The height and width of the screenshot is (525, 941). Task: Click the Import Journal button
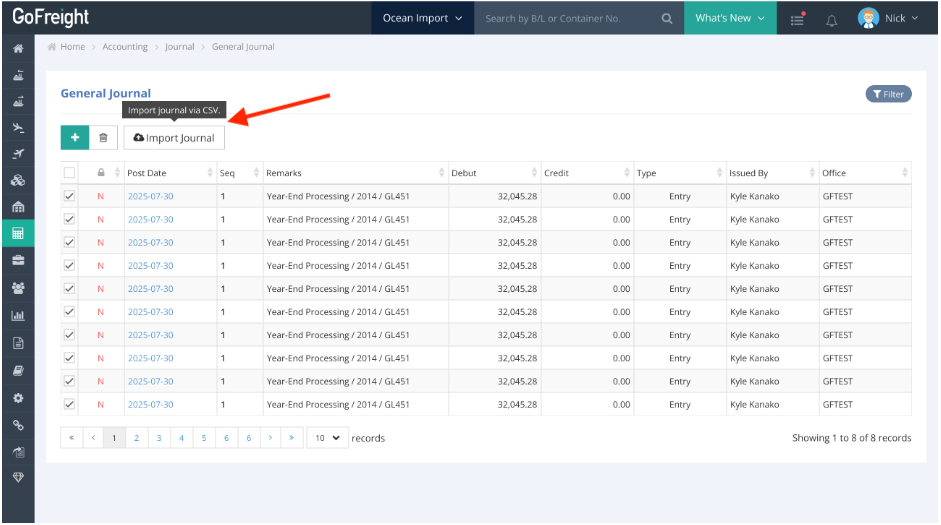[174, 138]
